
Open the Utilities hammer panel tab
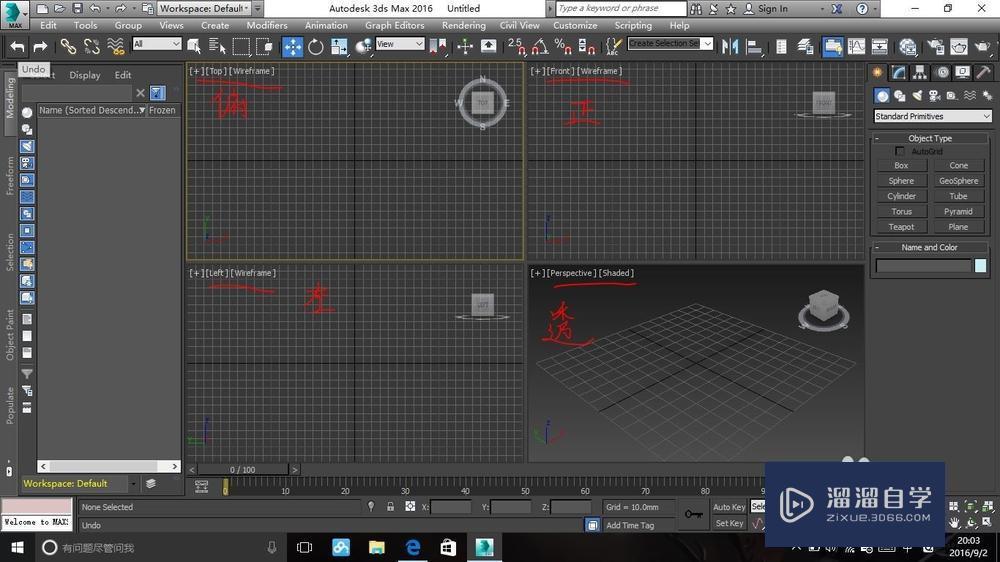point(983,73)
